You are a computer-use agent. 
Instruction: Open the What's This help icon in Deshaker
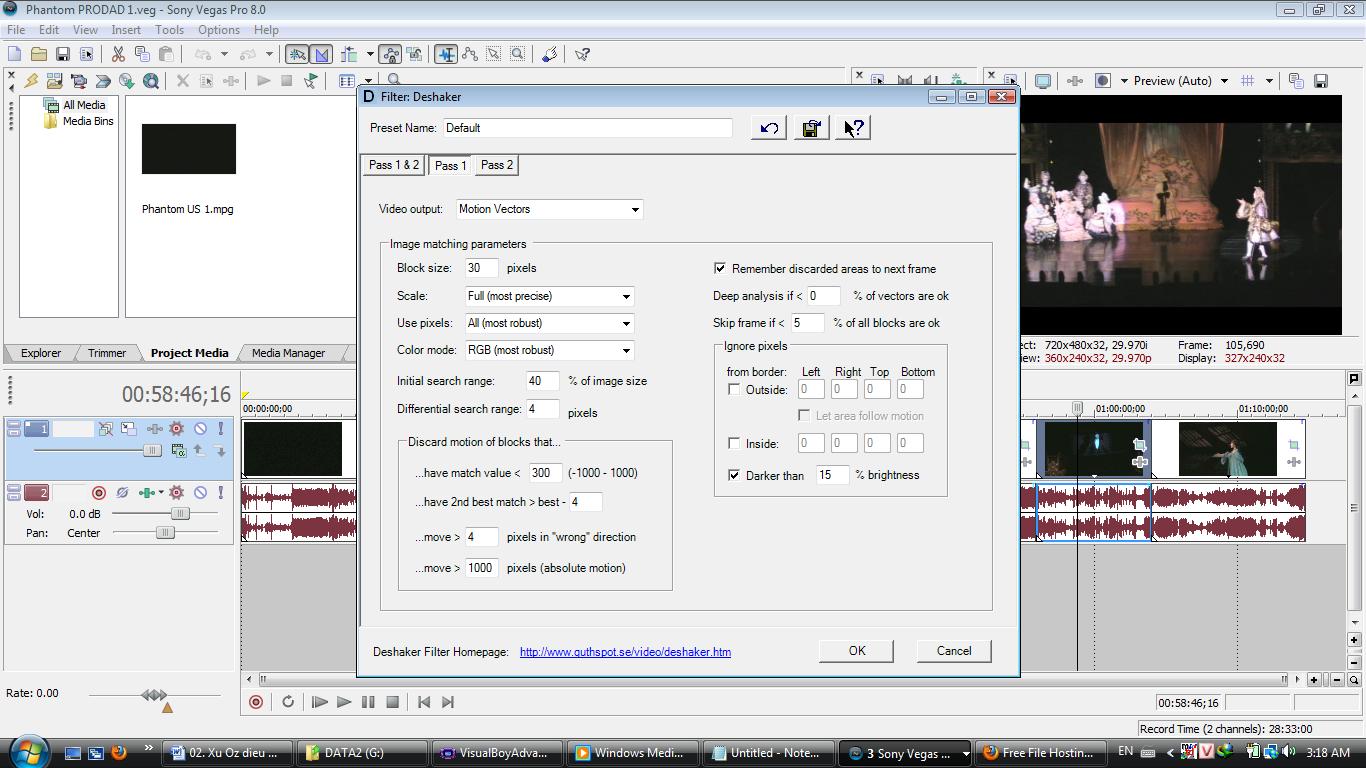pyautogui.click(x=853, y=128)
